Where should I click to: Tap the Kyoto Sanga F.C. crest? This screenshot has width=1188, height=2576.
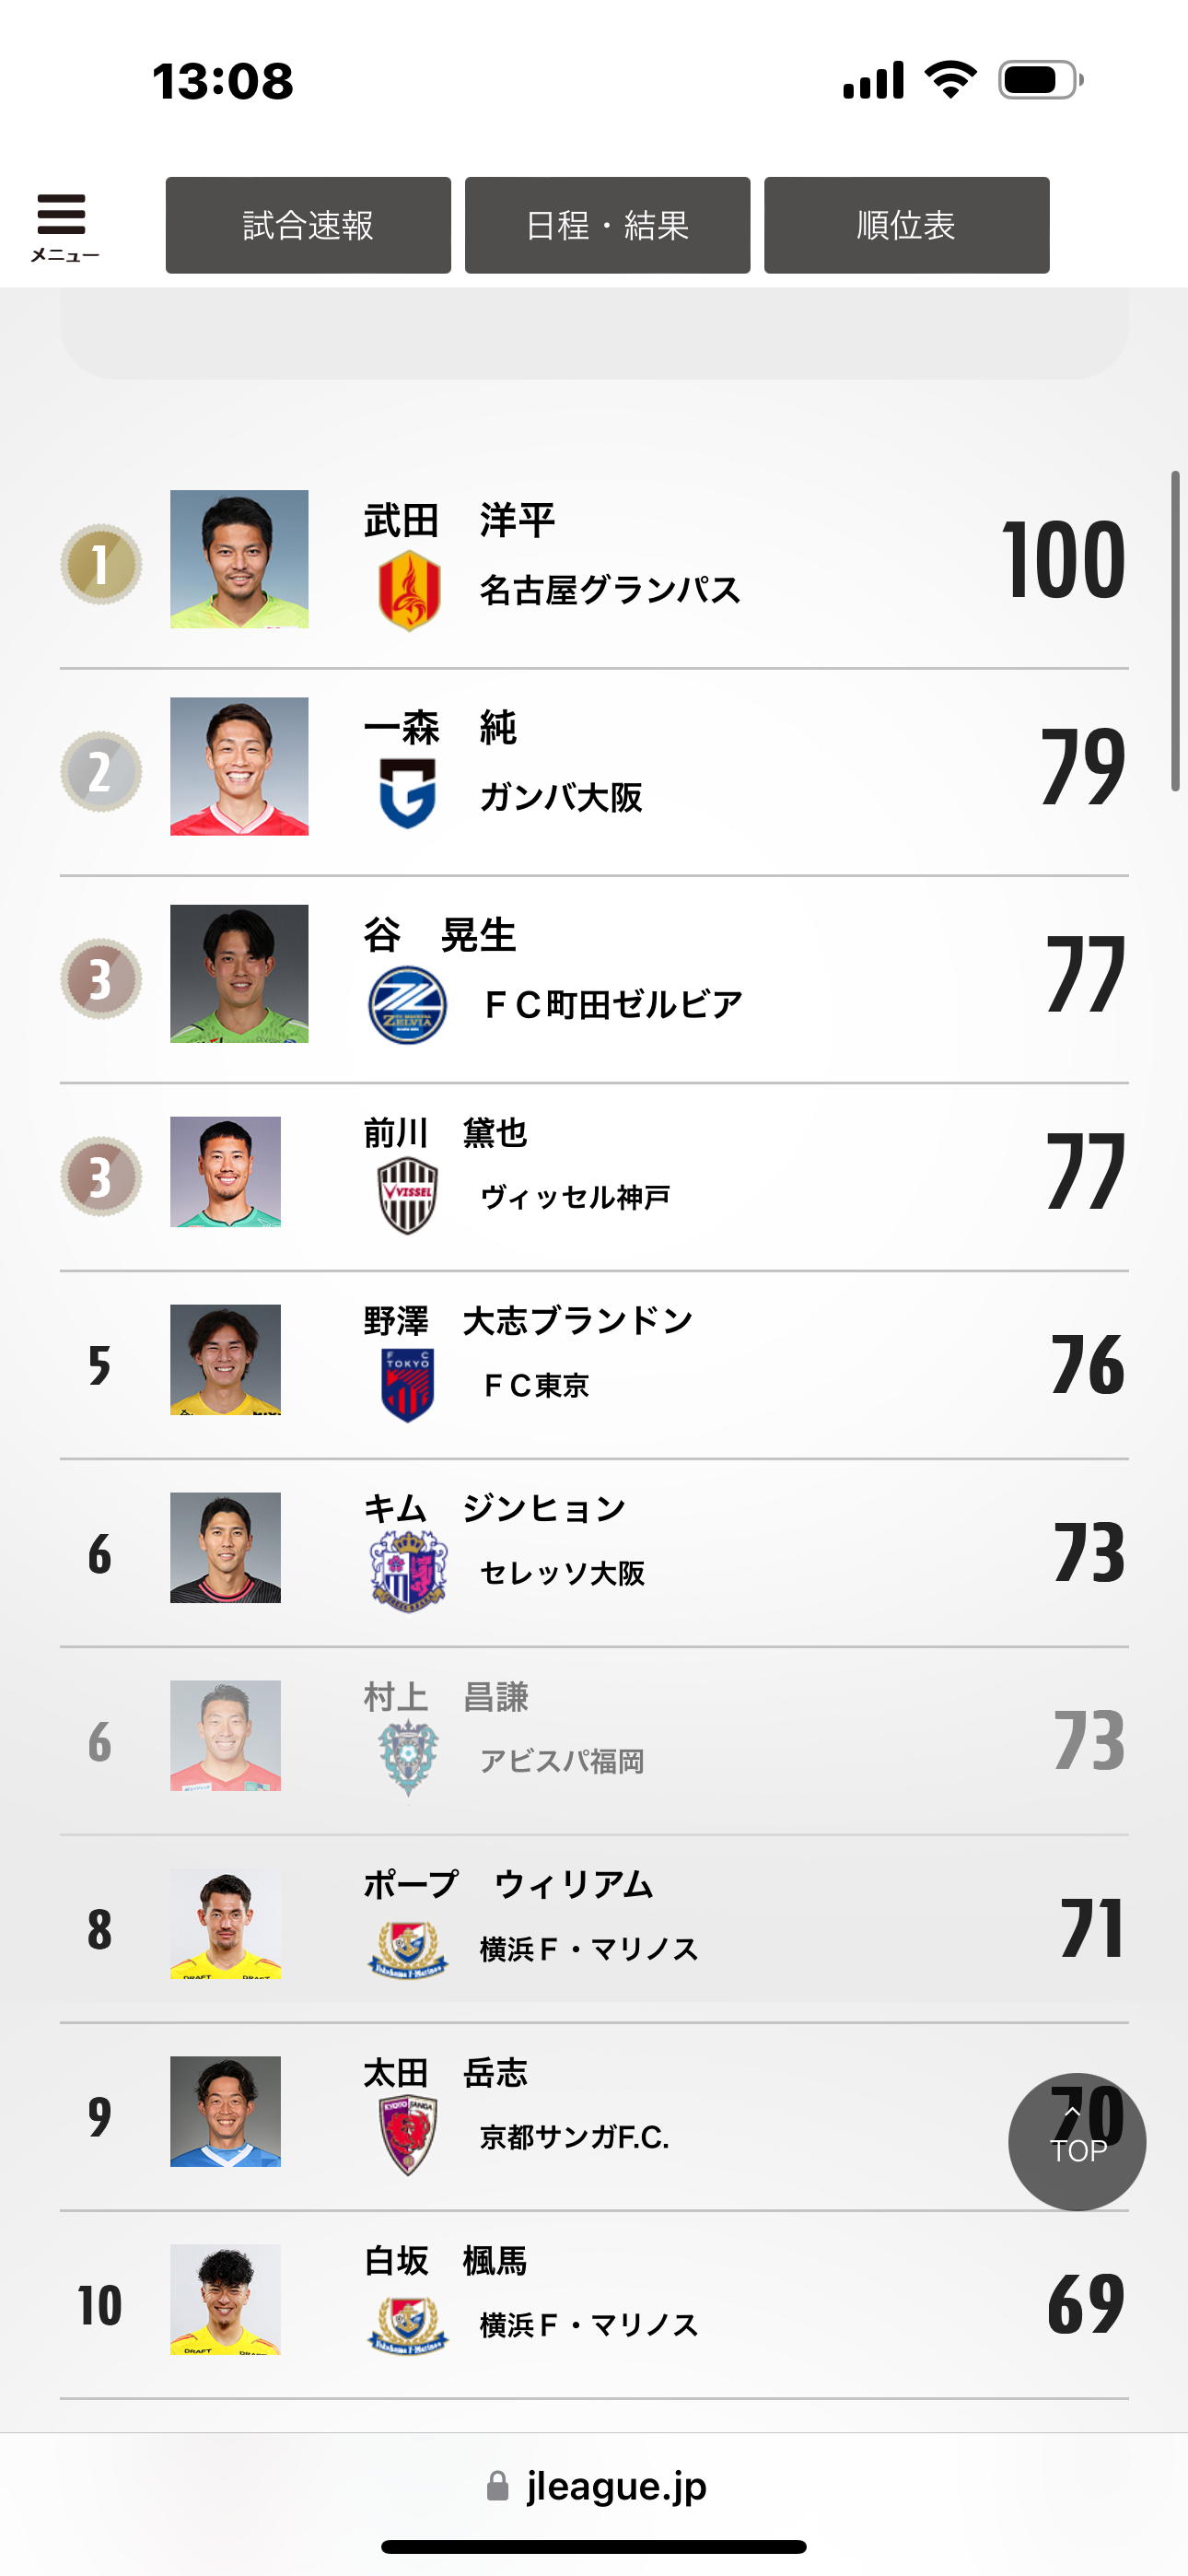[x=408, y=2136]
